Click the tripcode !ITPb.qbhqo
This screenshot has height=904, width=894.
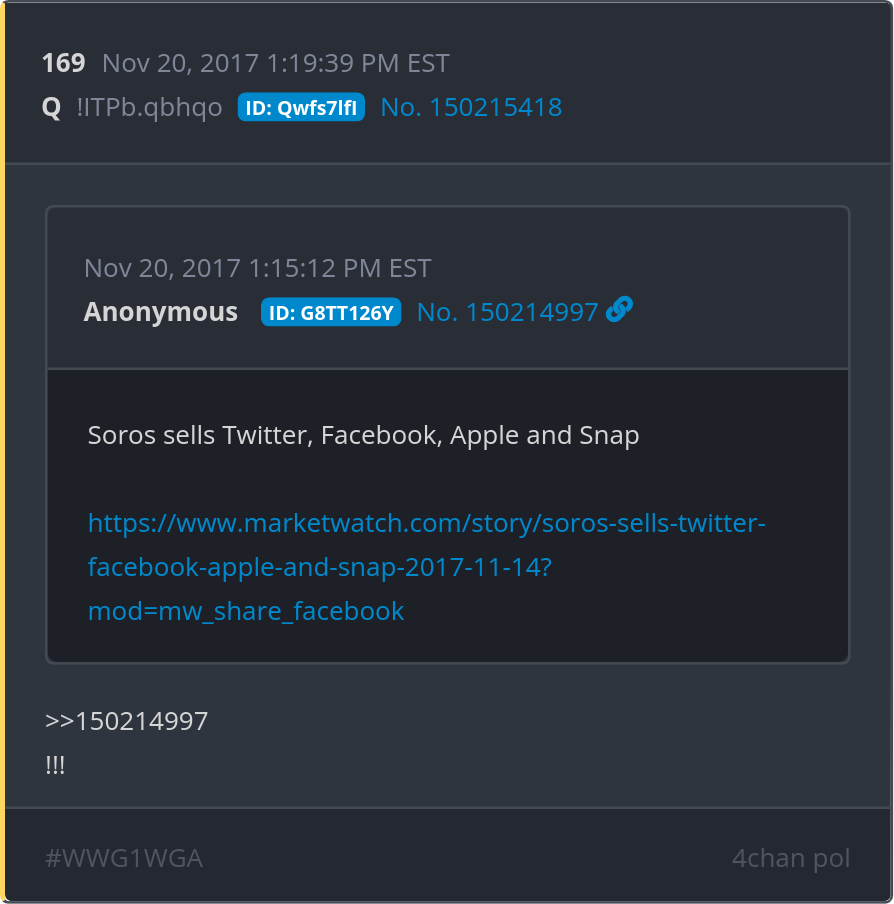pos(149,107)
